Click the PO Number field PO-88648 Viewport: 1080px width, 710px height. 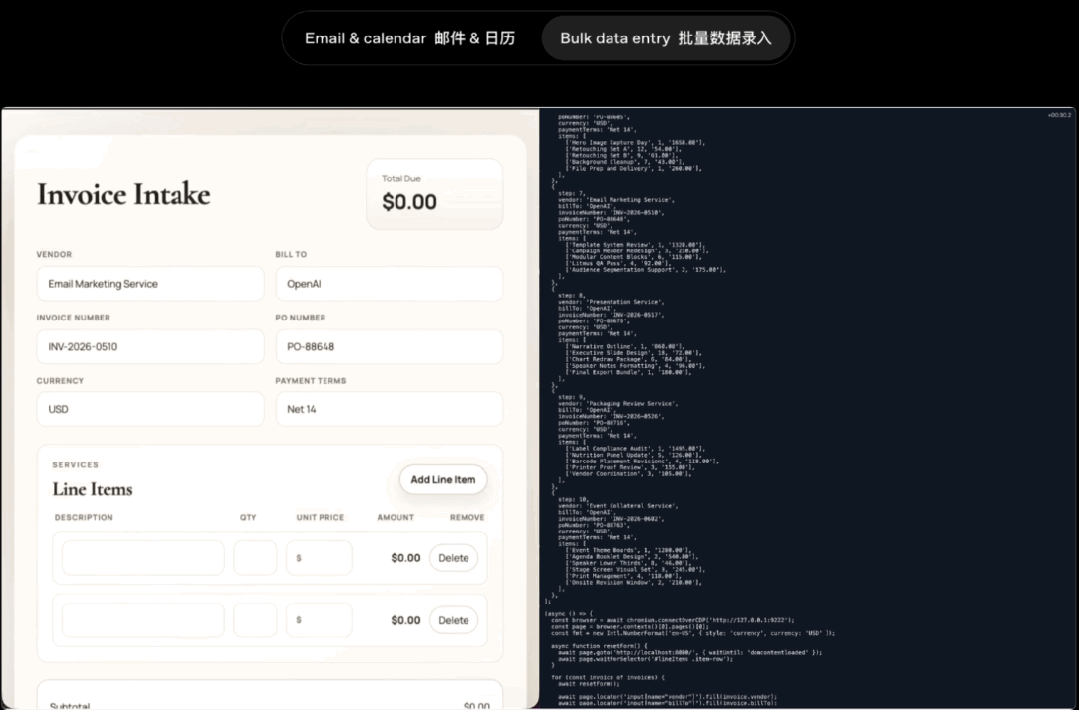point(389,346)
